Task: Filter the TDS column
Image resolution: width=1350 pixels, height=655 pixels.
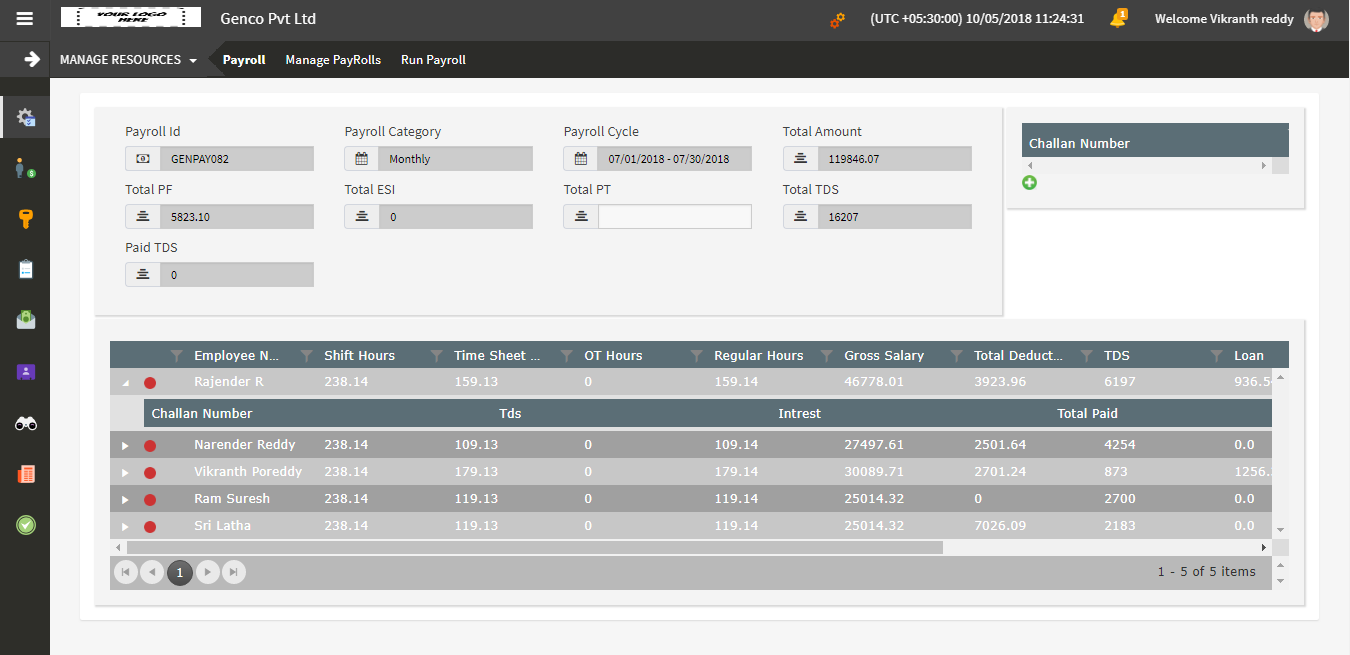Action: click(1216, 356)
